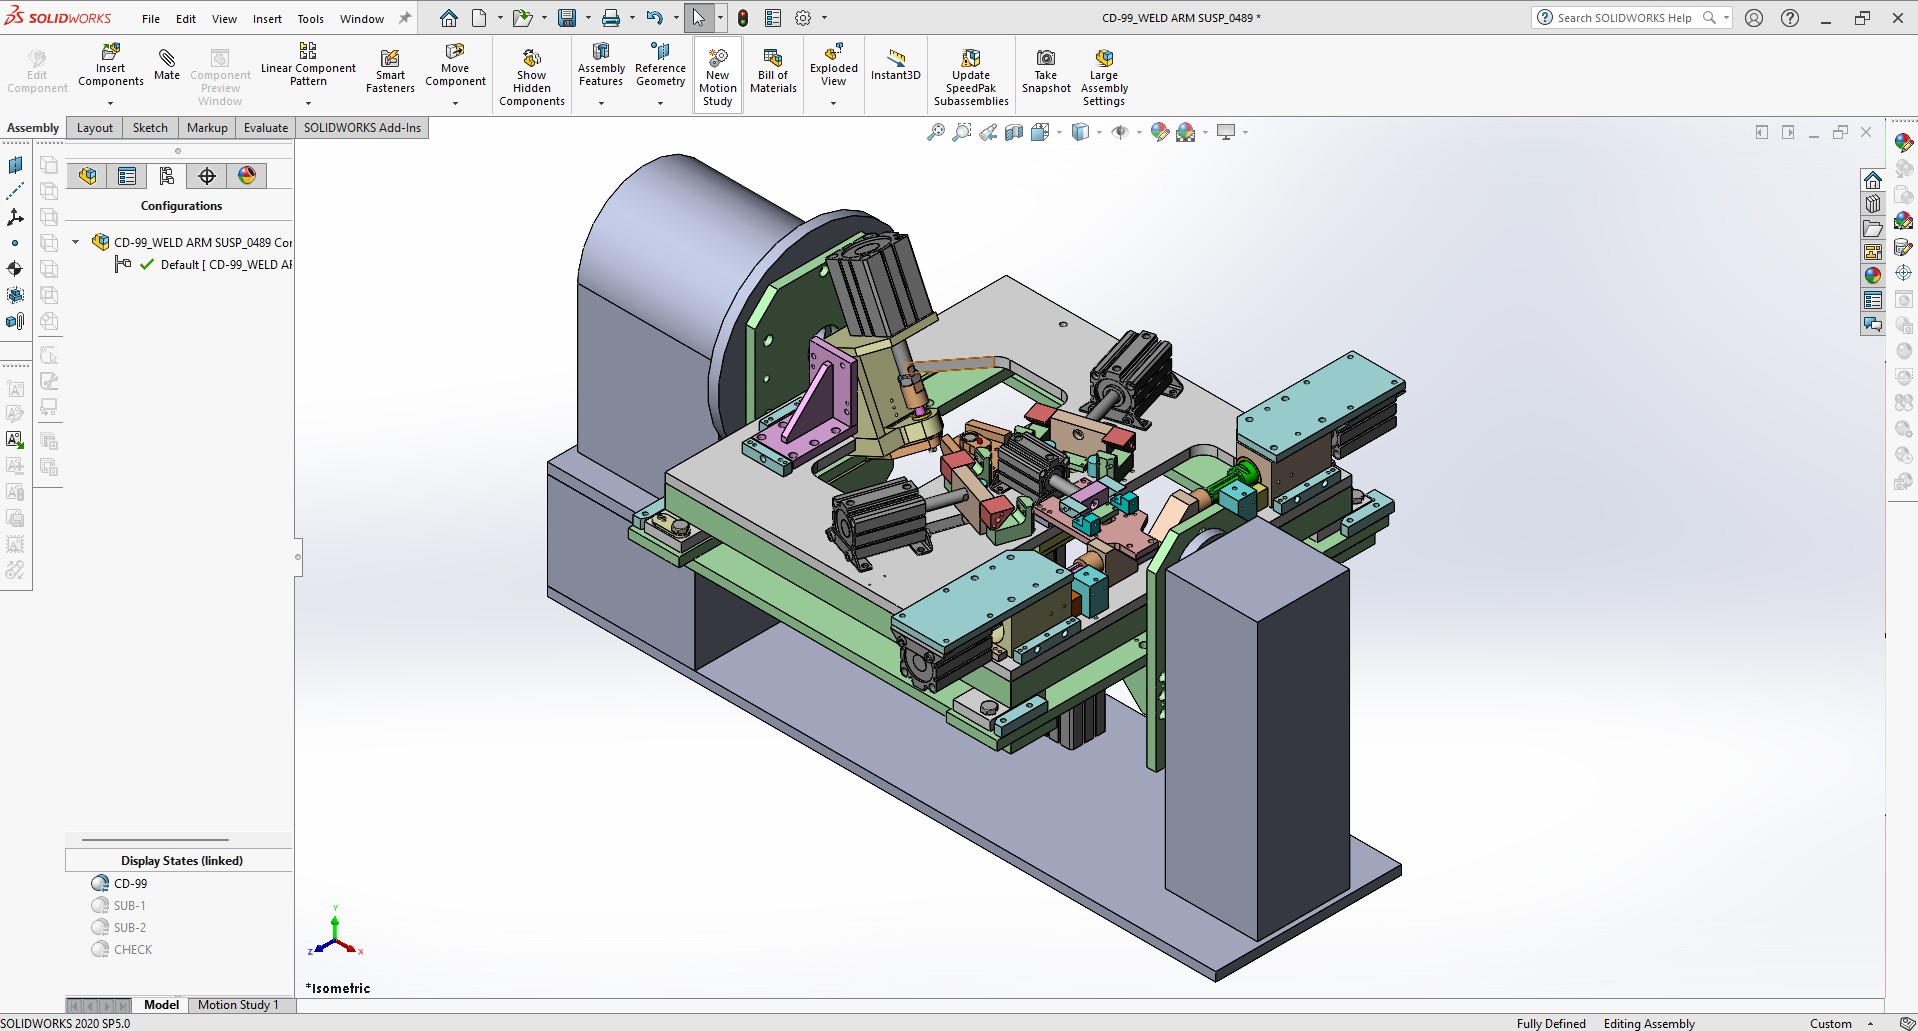The height and width of the screenshot is (1031, 1918).
Task: Click the Help question mark icon
Action: pos(1790,18)
